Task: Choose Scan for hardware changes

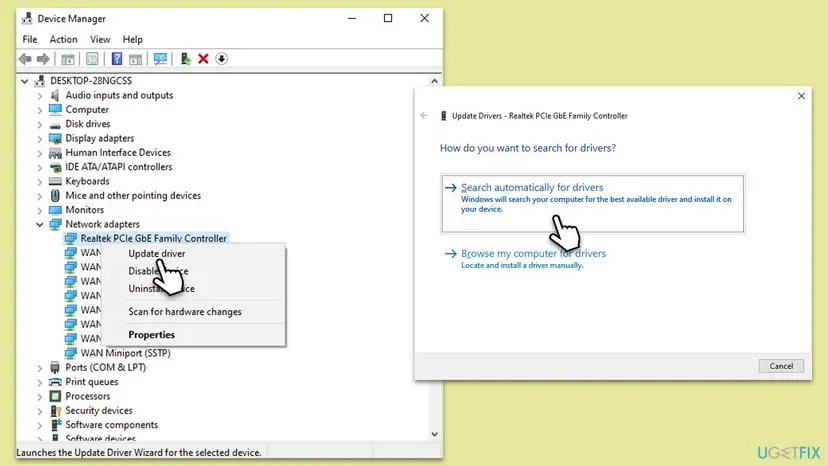Action: 193,312
